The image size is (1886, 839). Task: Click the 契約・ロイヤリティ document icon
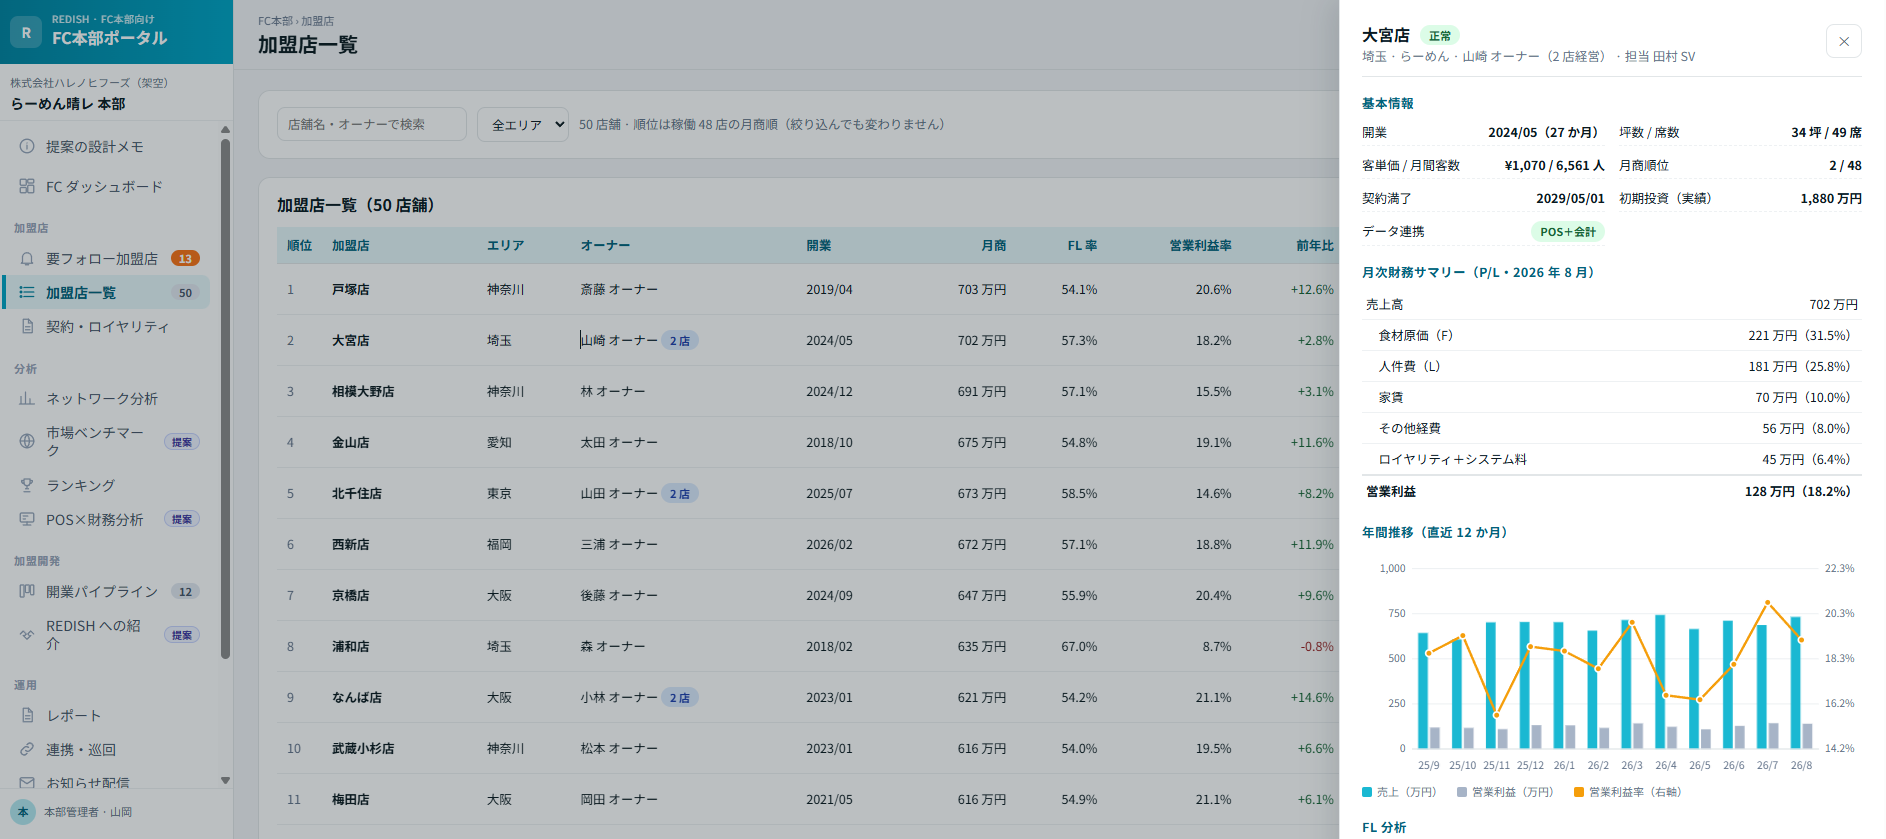pyautogui.click(x=27, y=326)
